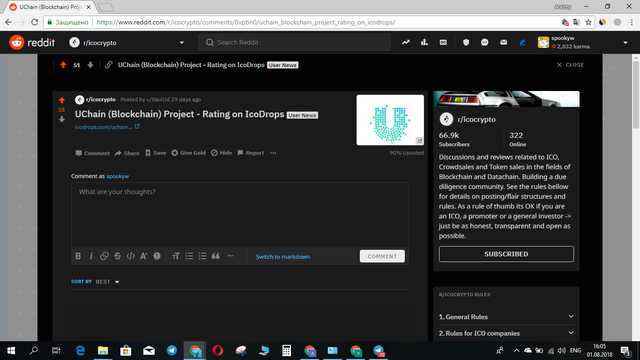Open the messages envelope icon
This screenshot has height=360, width=640.
pos(503,42)
